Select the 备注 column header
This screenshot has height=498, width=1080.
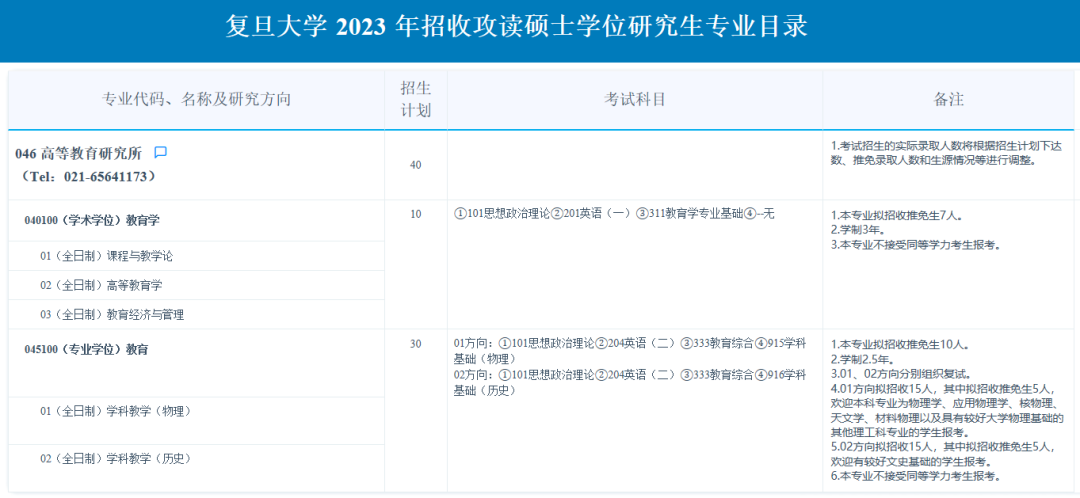(x=948, y=99)
